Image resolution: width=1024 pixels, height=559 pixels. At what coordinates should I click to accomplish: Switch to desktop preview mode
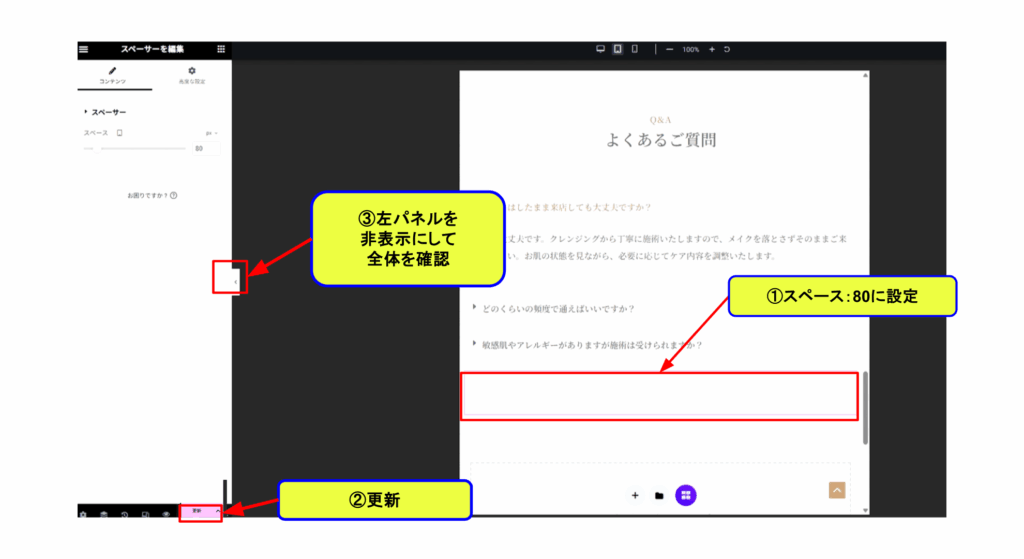600,49
